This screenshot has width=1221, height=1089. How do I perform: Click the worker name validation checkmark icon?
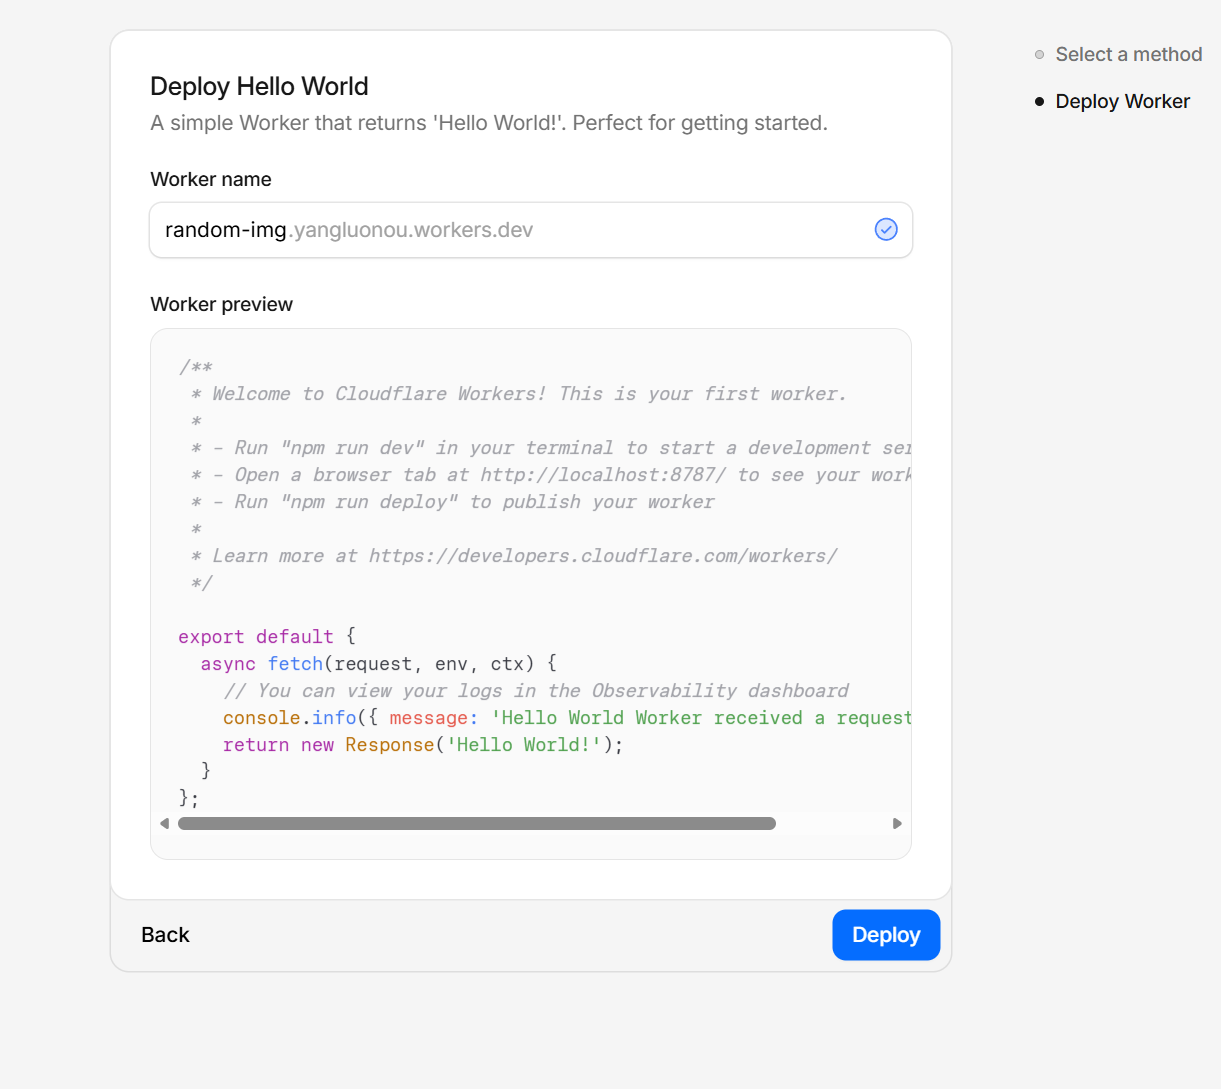tap(886, 230)
